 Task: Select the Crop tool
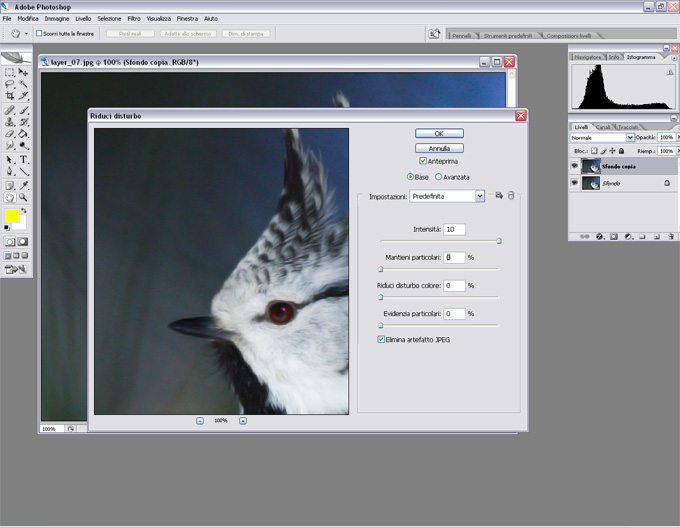point(10,96)
